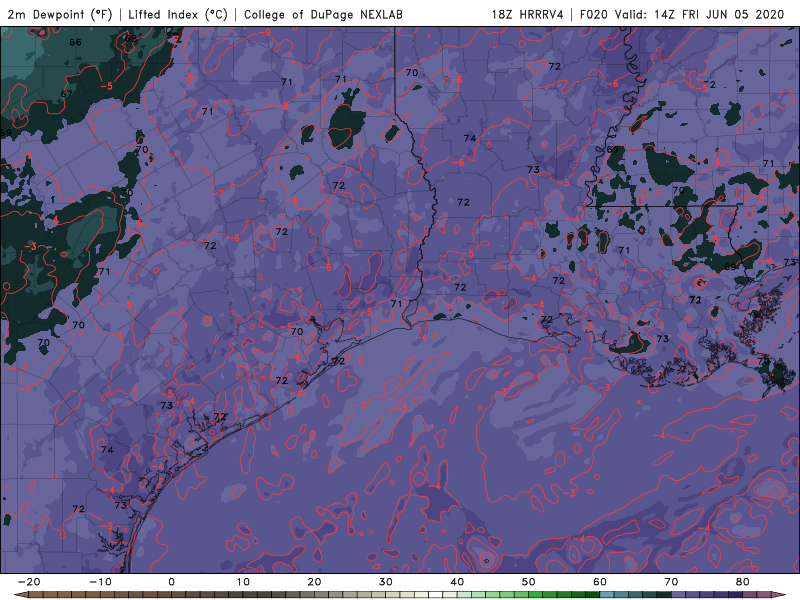Image resolution: width=800 pixels, height=600 pixels.
Task: Click the '40' tick label on color scale
Action: pos(457,582)
